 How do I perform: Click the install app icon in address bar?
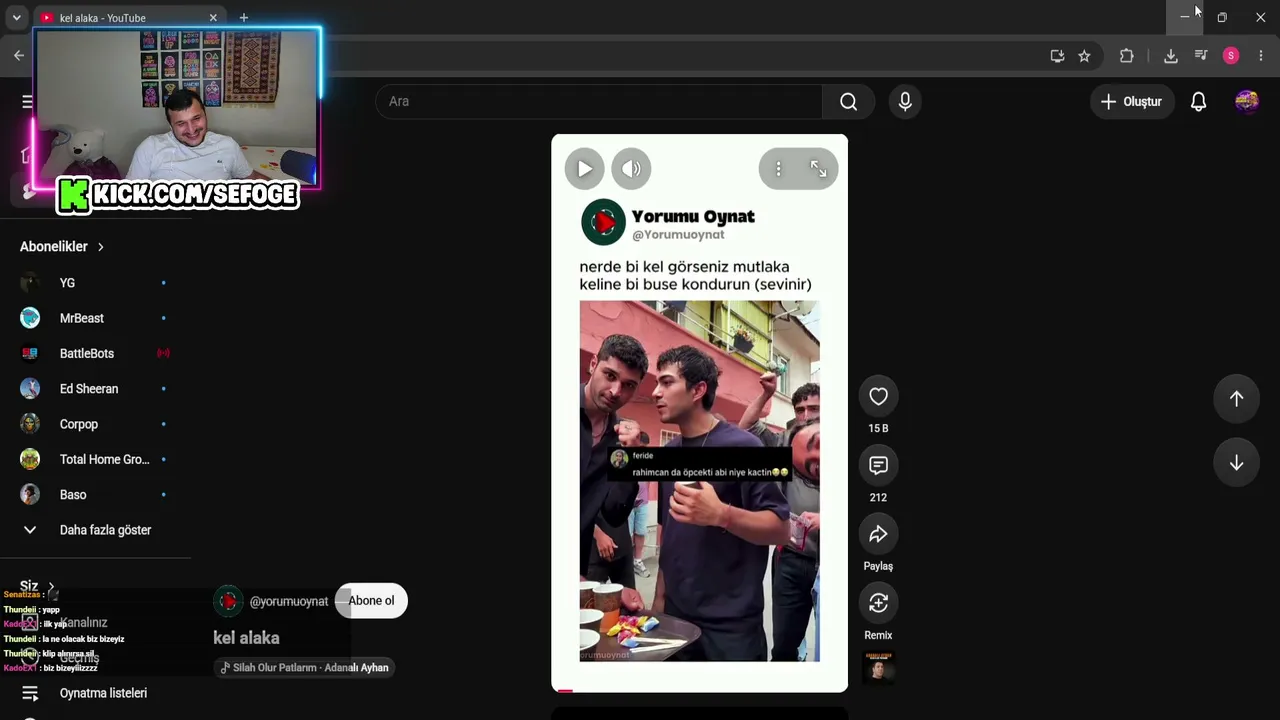(1057, 56)
